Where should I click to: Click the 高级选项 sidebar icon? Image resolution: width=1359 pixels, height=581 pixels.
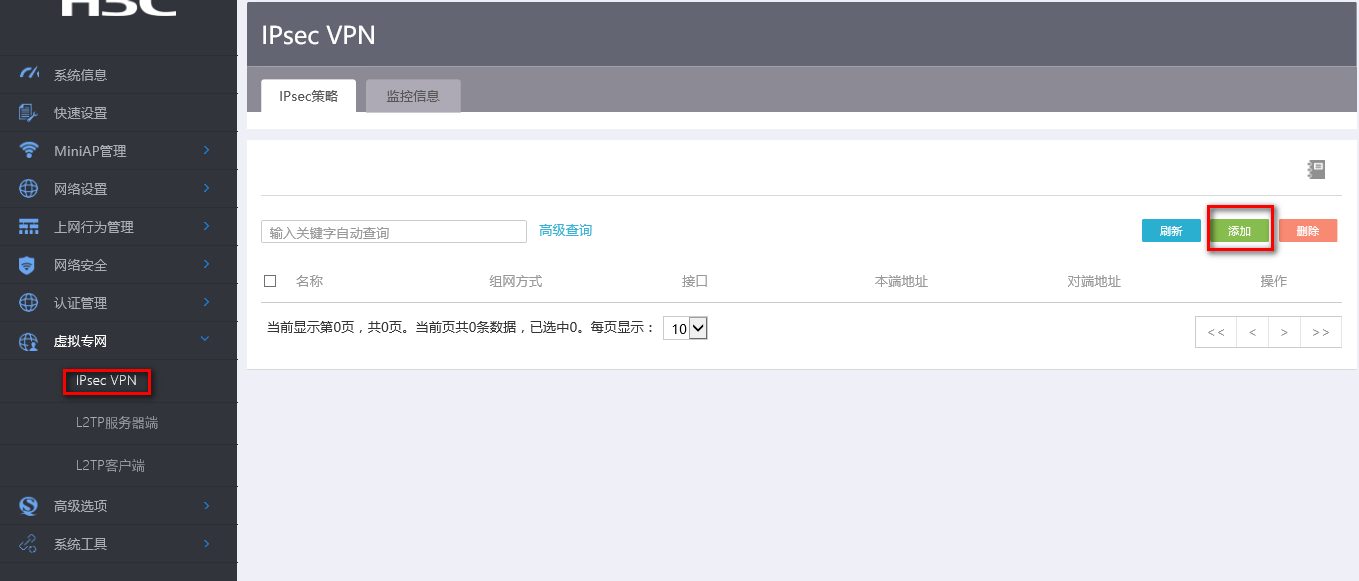pyautogui.click(x=29, y=506)
